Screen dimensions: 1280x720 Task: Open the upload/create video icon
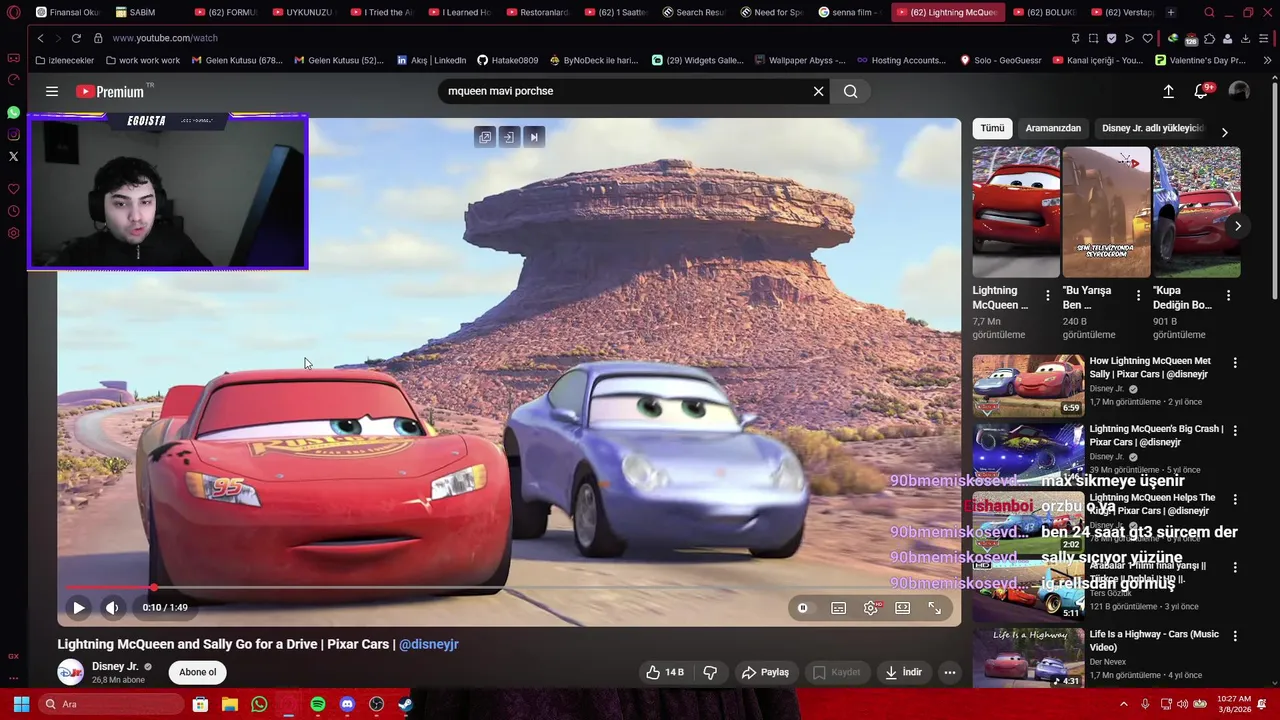pos(1168,91)
